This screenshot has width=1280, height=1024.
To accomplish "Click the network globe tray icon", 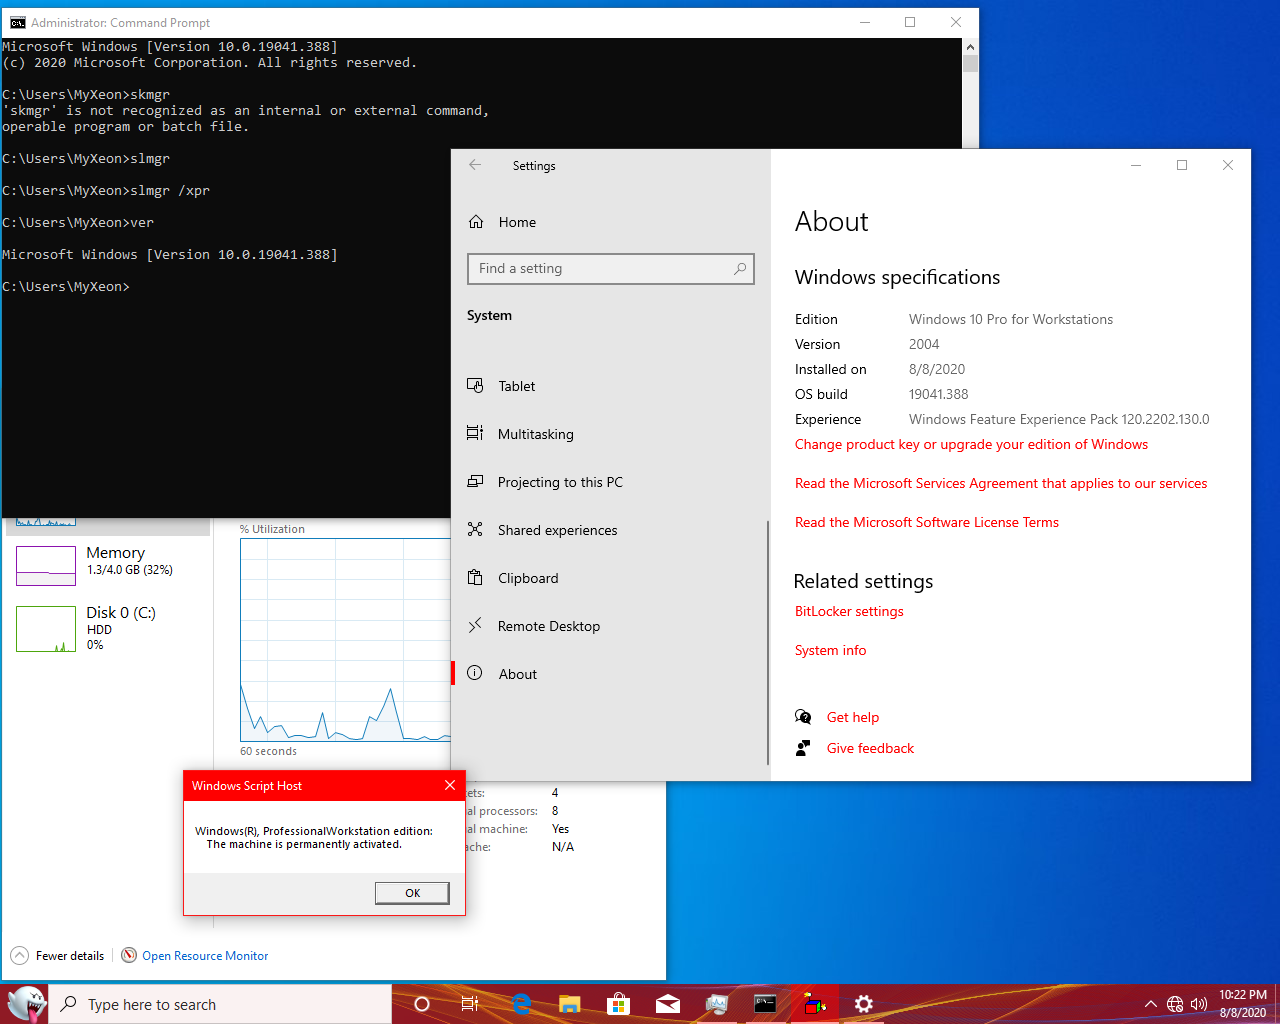I will coord(1175,1004).
